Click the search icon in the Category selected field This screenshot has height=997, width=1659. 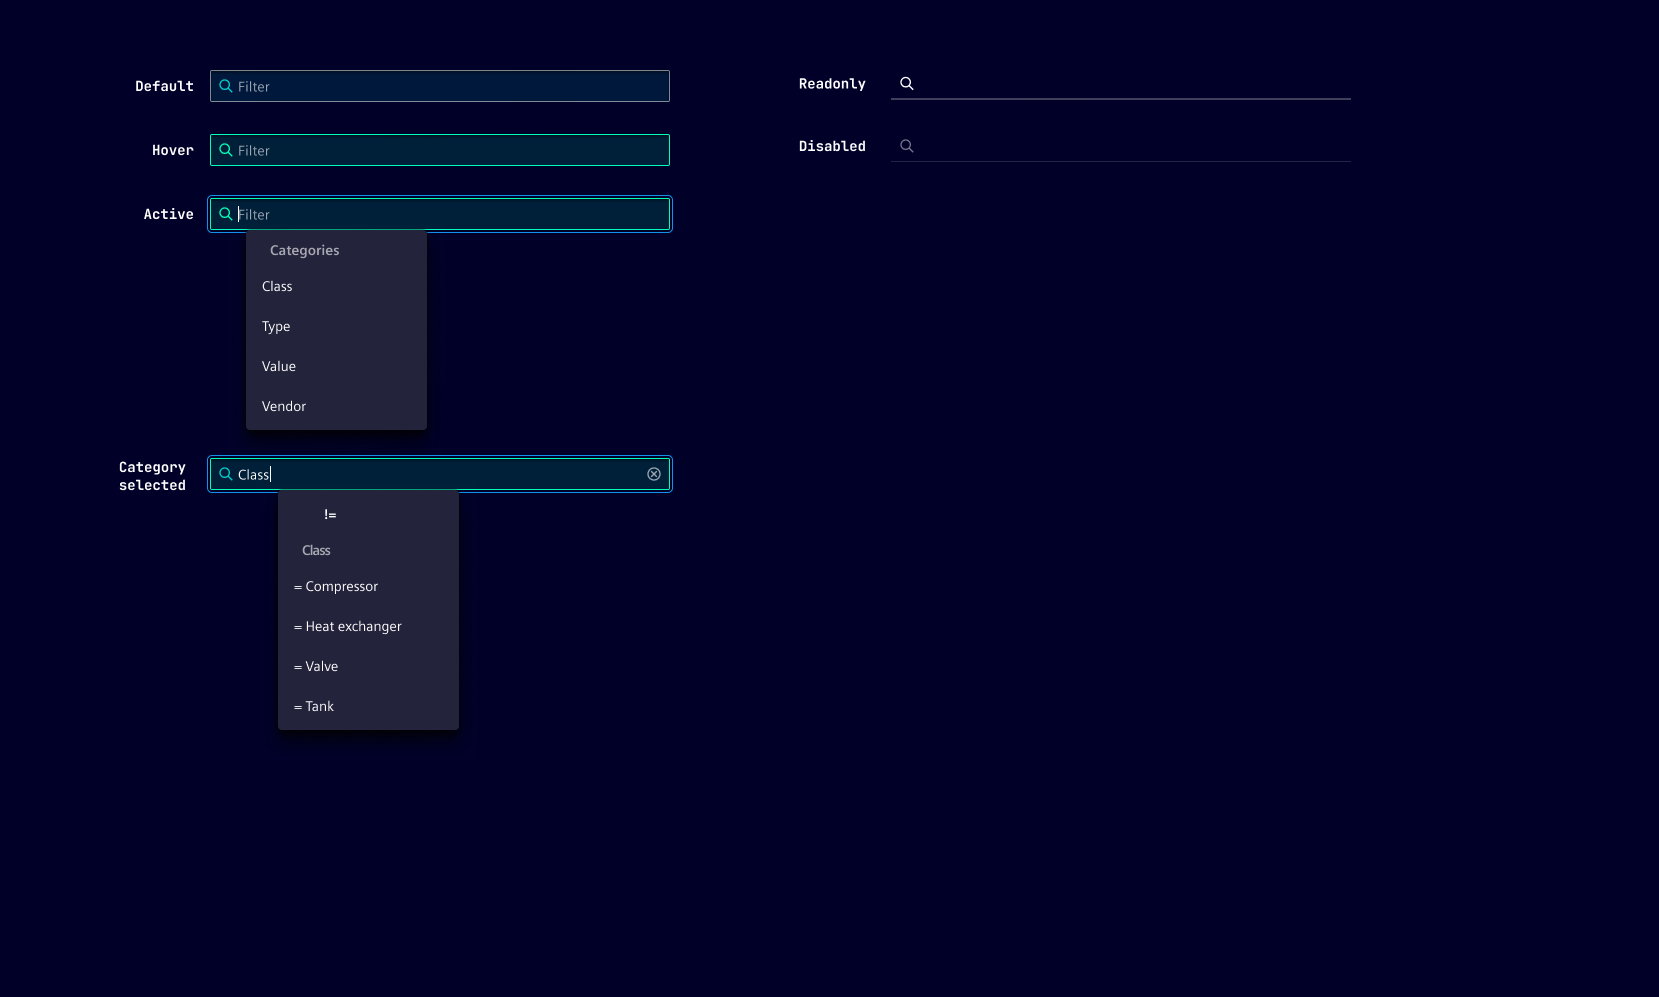[226, 474]
